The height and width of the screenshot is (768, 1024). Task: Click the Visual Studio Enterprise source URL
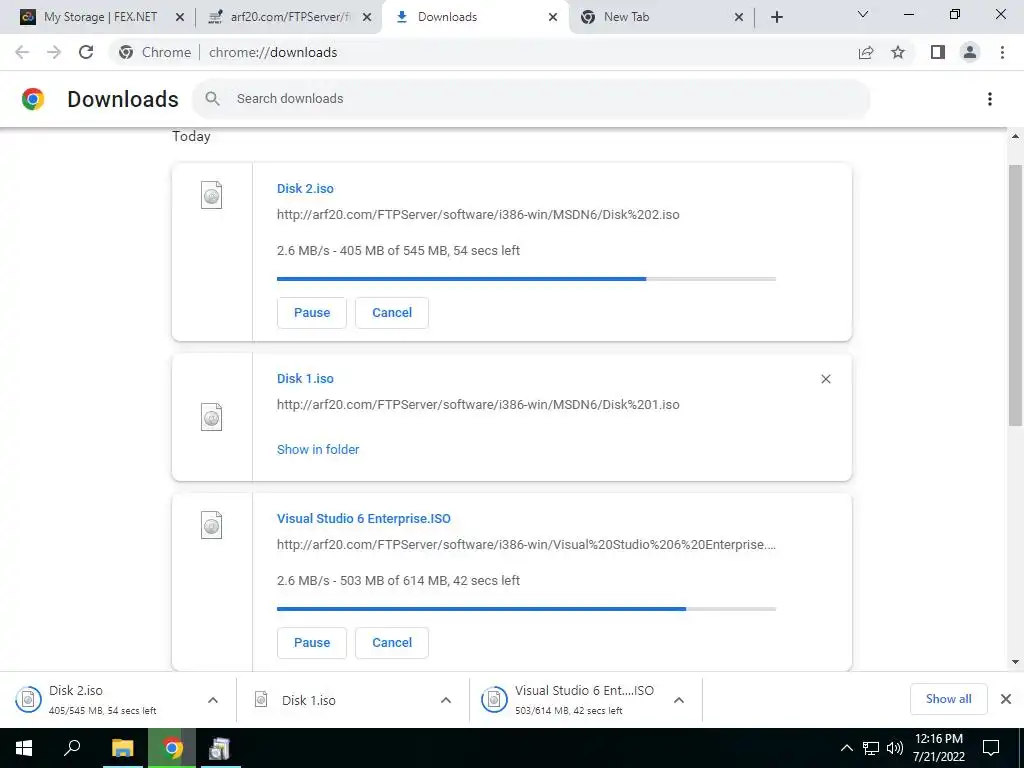(526, 545)
